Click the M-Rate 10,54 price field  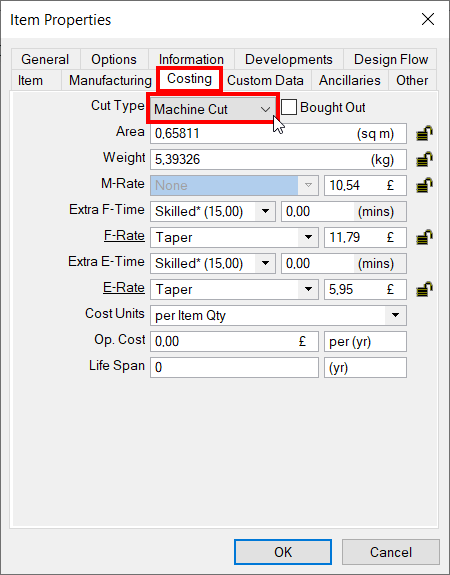click(365, 185)
